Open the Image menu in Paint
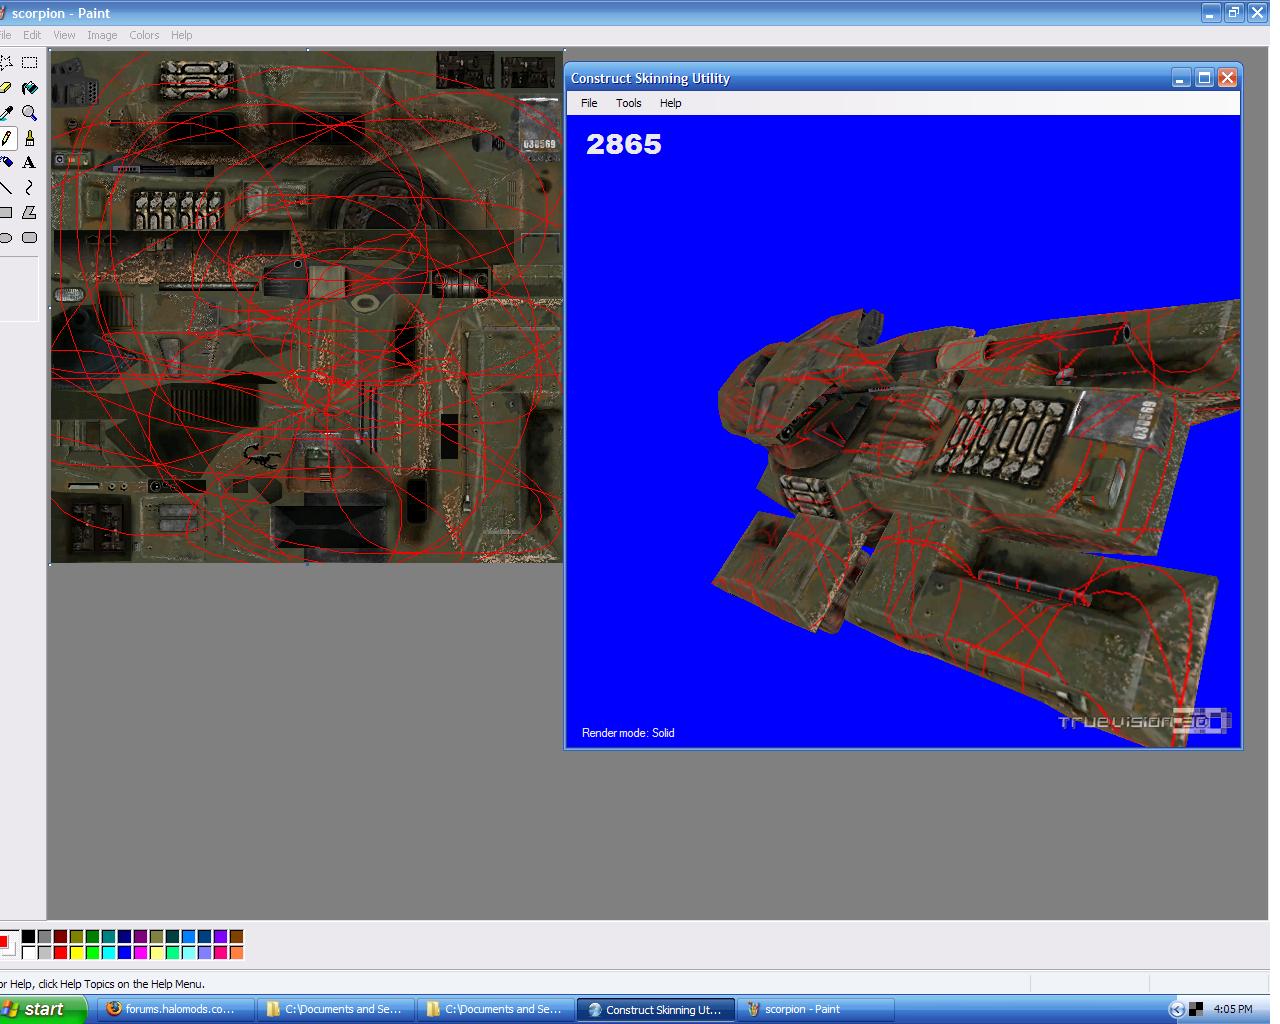Viewport: 1280px width, 1024px height. click(102, 35)
